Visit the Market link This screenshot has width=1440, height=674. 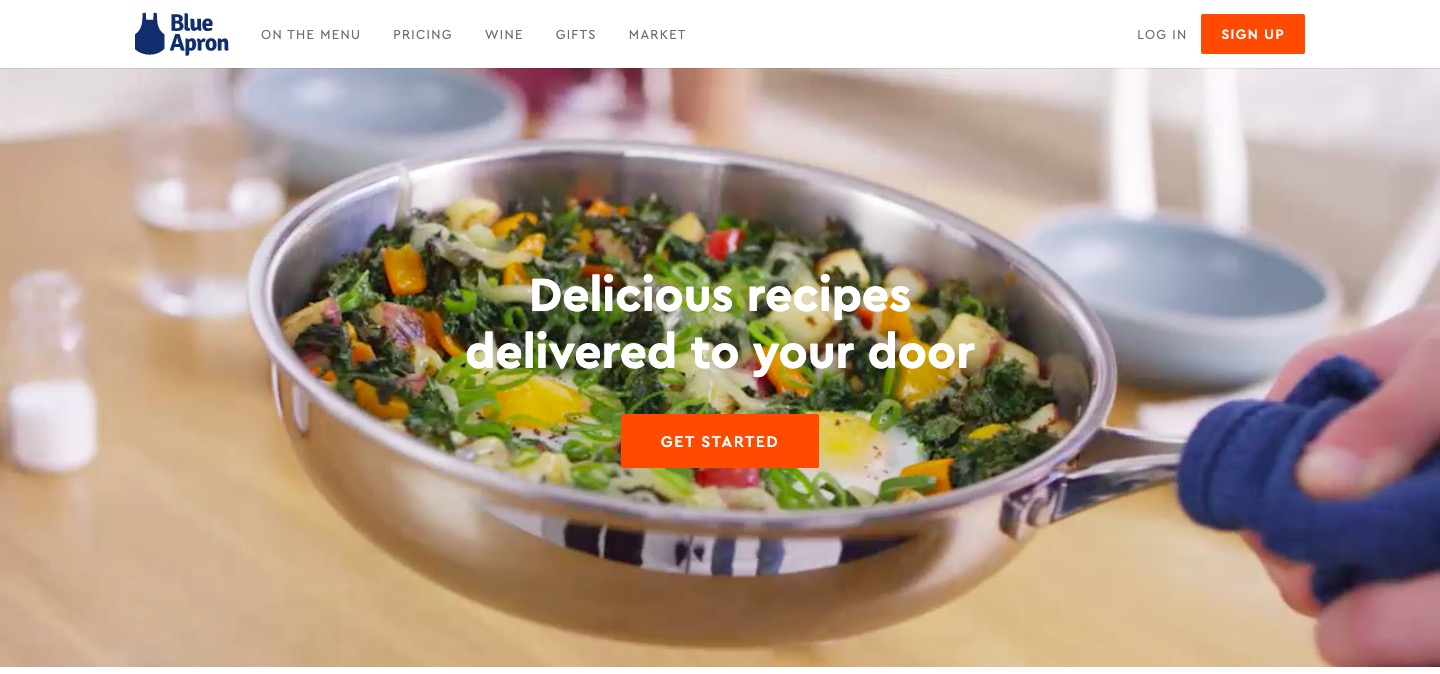(657, 34)
